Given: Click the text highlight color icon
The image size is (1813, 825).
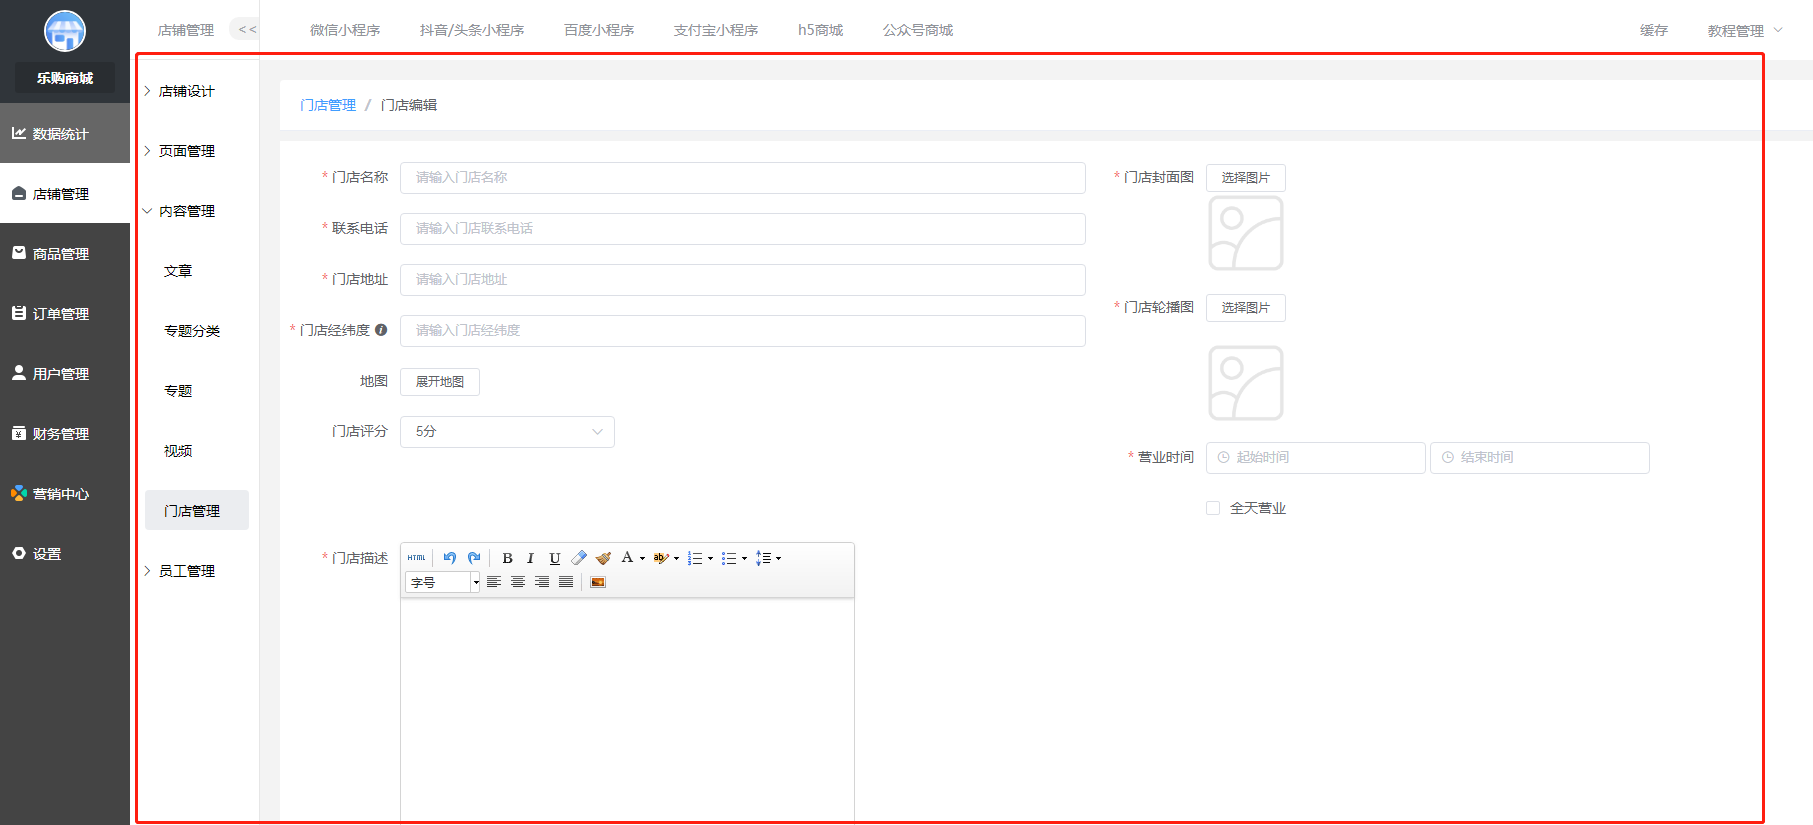Looking at the screenshot, I should pyautogui.click(x=660, y=558).
